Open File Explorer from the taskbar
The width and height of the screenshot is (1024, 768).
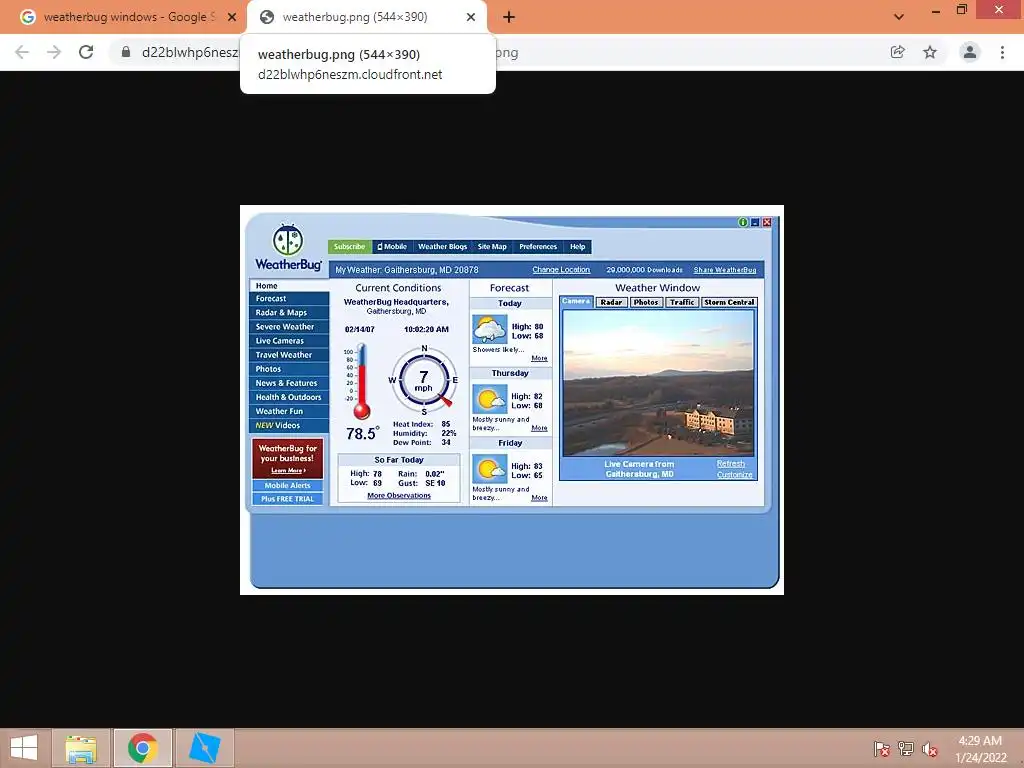81,748
